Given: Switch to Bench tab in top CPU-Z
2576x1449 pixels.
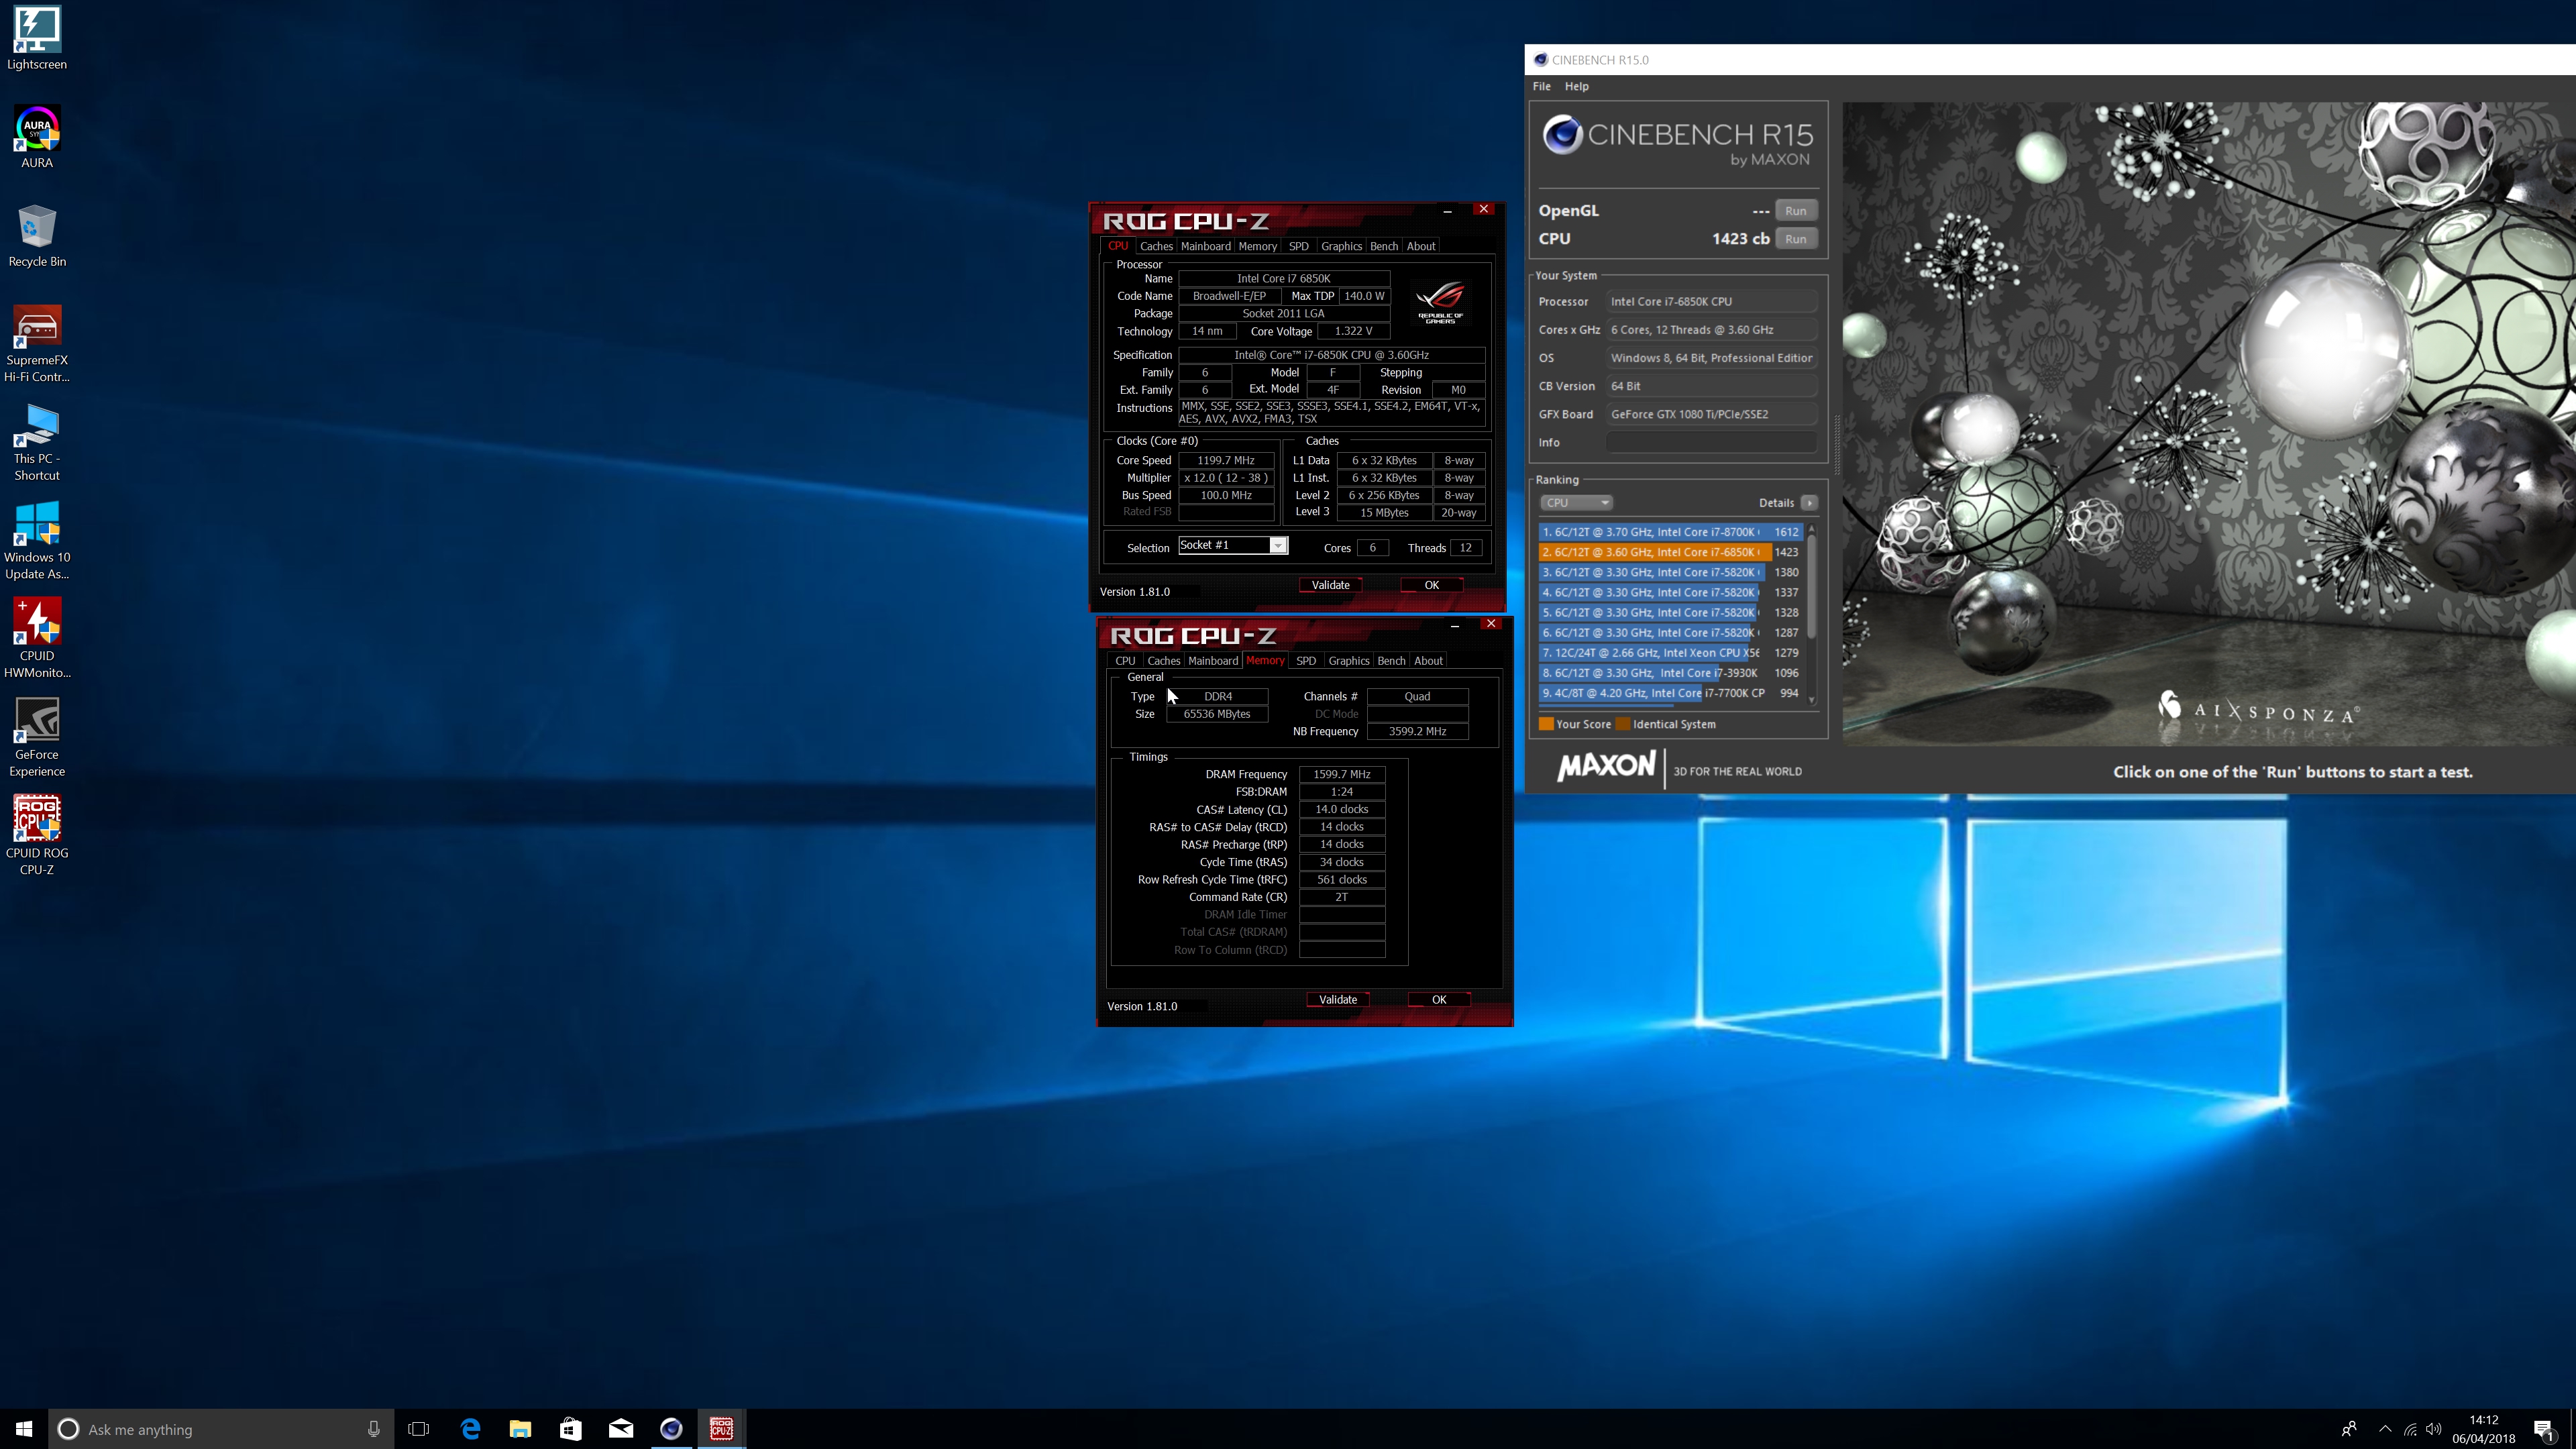Looking at the screenshot, I should (1384, 246).
